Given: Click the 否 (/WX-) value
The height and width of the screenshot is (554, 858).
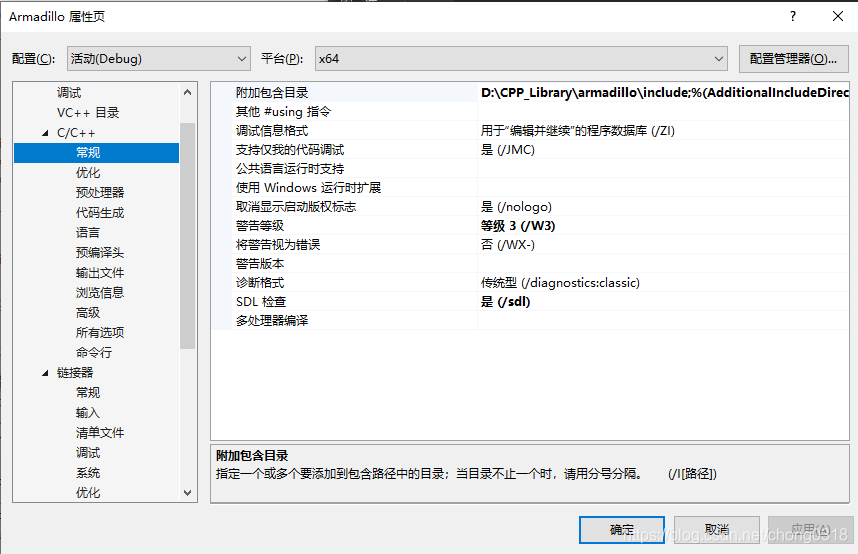Looking at the screenshot, I should point(508,245).
